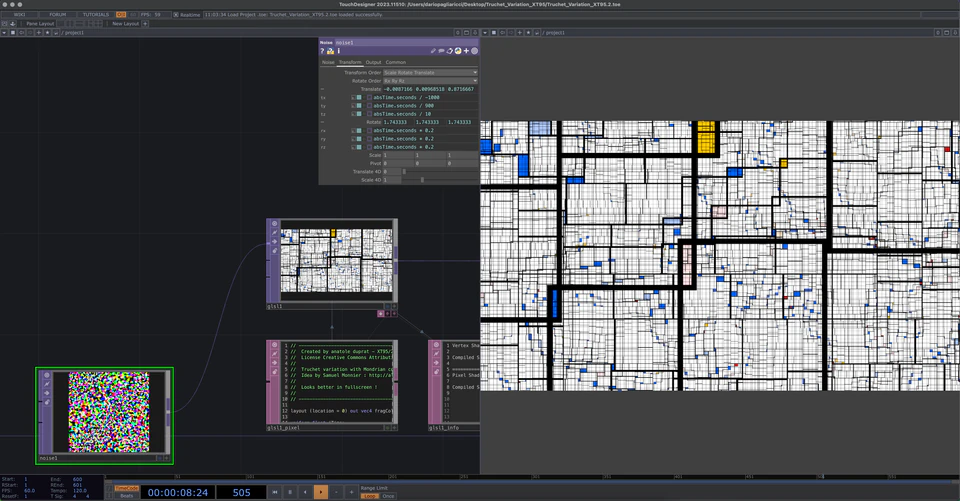Viewport: 960px width, 501px height.
Task: Switch to the Common parameter page
Action: (x=396, y=62)
